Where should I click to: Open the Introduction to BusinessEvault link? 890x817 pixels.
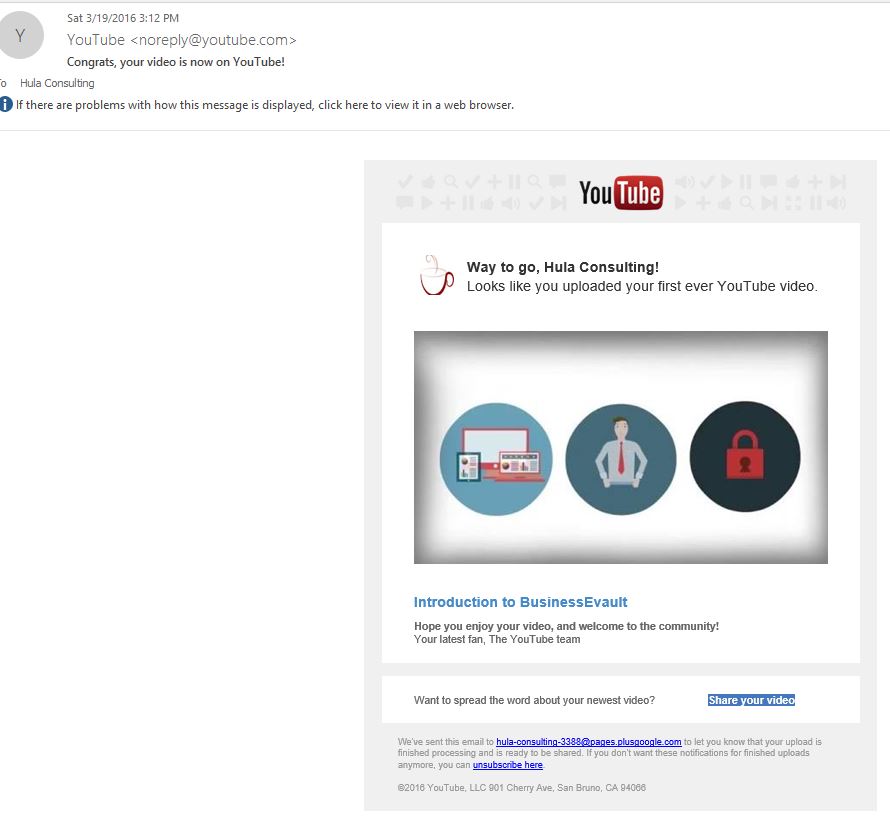(x=520, y=602)
